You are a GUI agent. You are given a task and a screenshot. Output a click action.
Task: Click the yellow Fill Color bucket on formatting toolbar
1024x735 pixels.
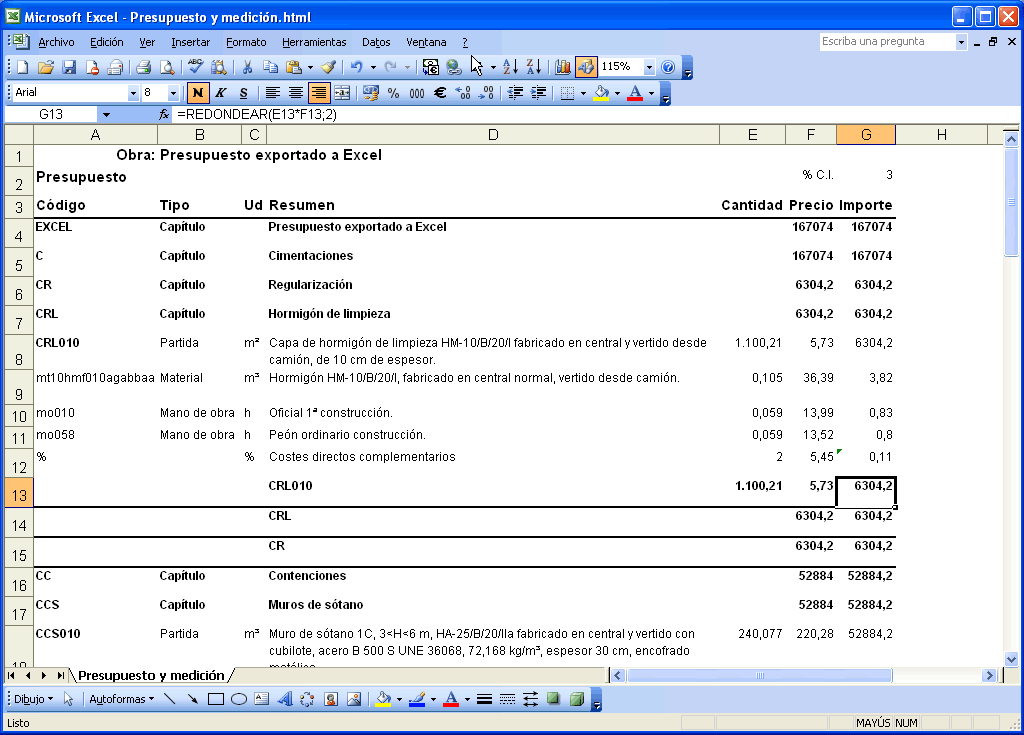(601, 93)
